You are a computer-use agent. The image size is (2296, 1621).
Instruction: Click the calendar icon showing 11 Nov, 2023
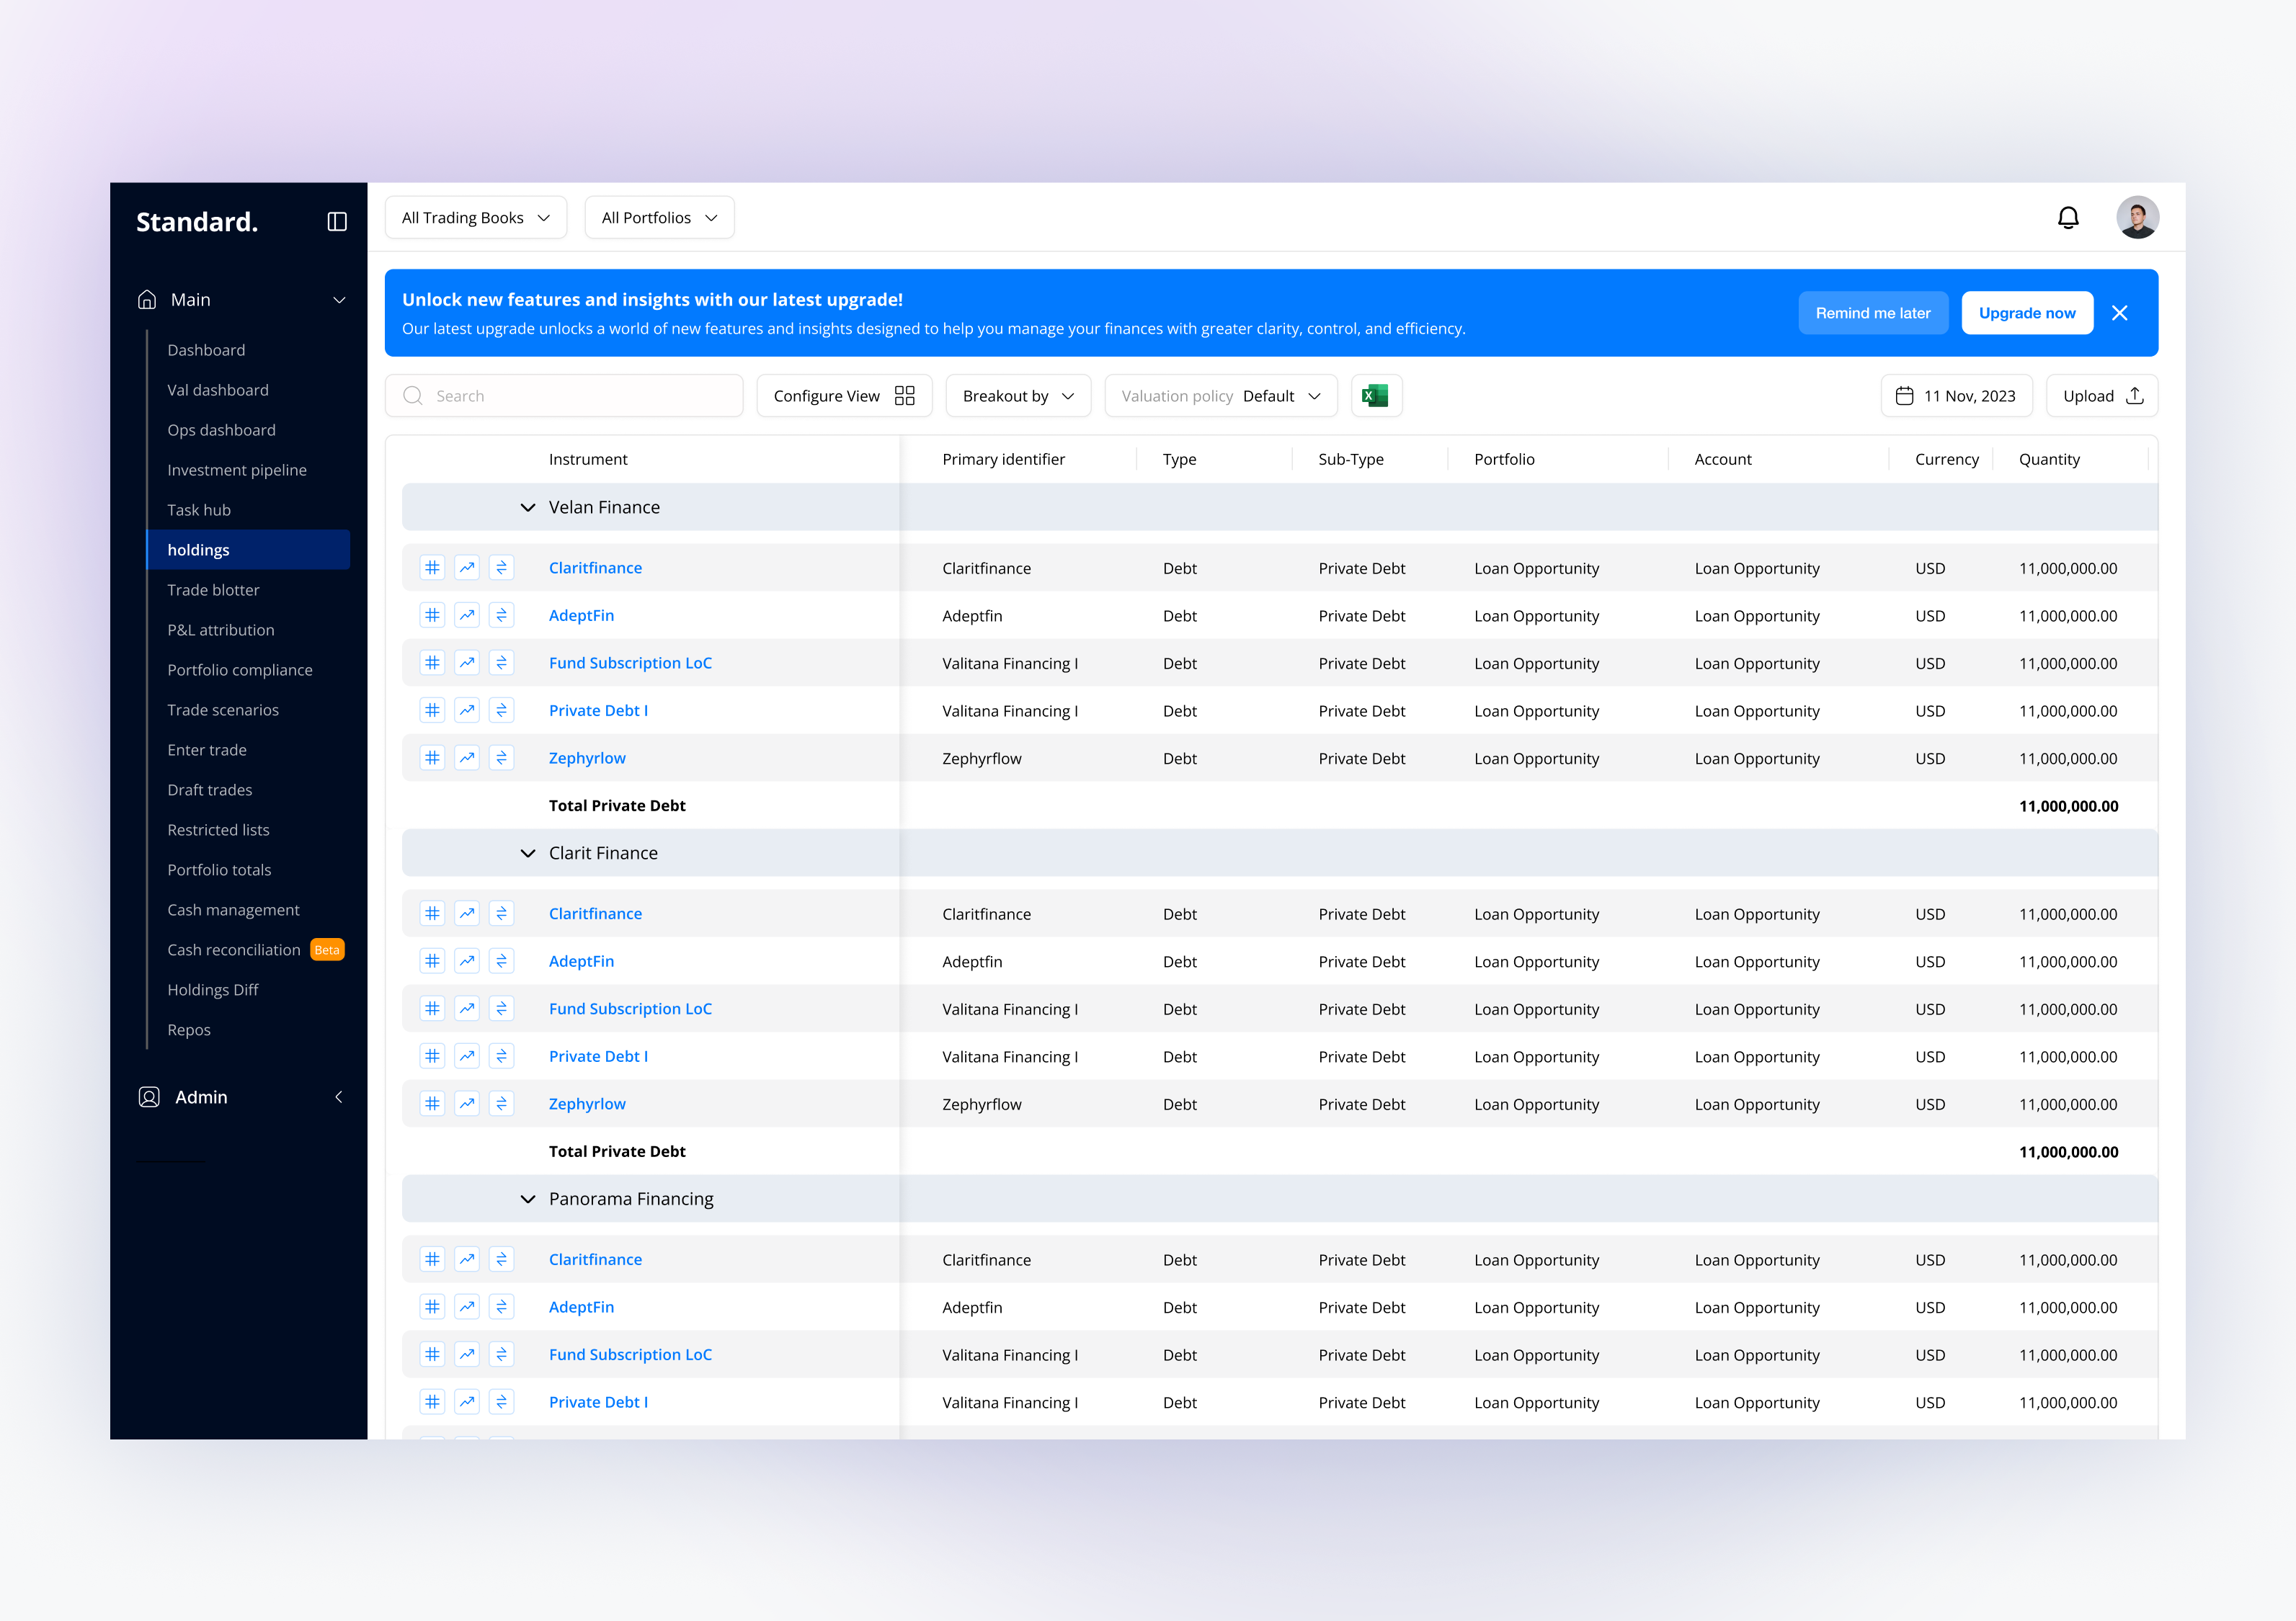coord(1906,395)
